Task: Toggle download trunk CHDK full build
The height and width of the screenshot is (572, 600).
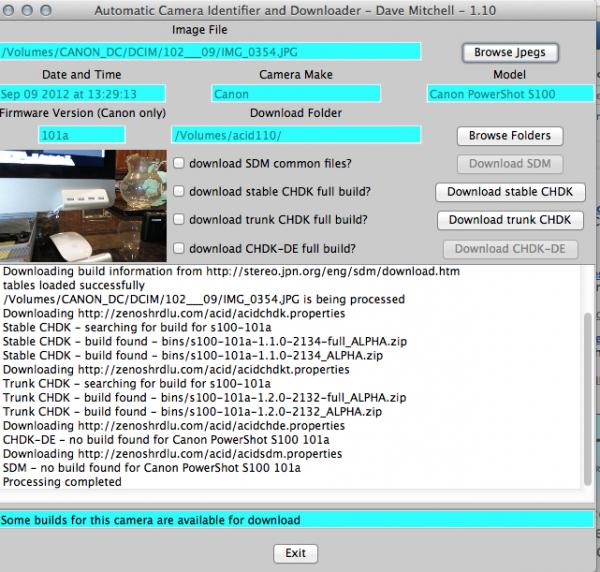Action: 179,220
